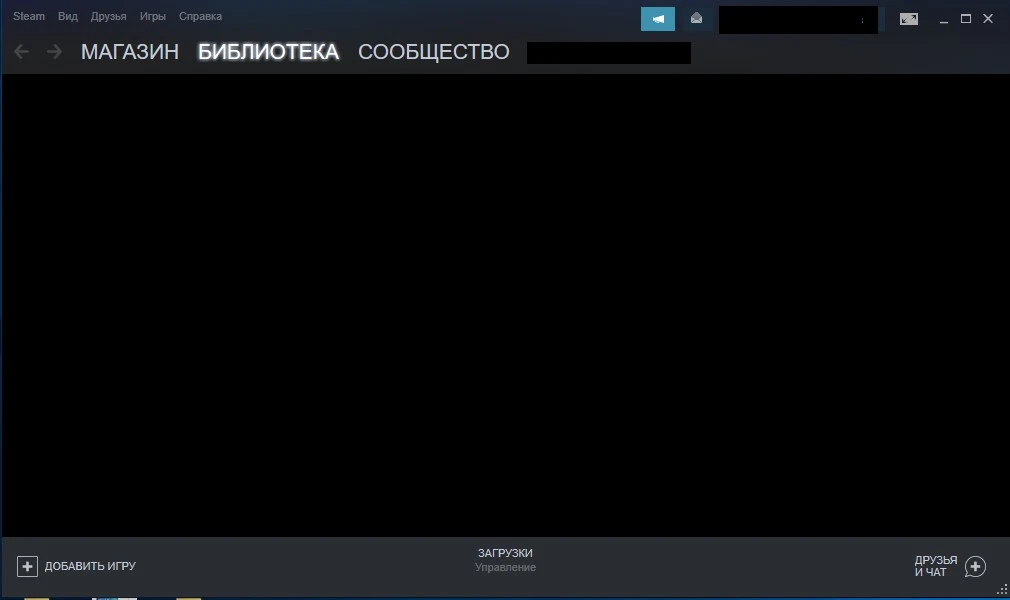Open the Друзья menu
Image resolution: width=1010 pixels, height=600 pixels.
click(x=108, y=16)
